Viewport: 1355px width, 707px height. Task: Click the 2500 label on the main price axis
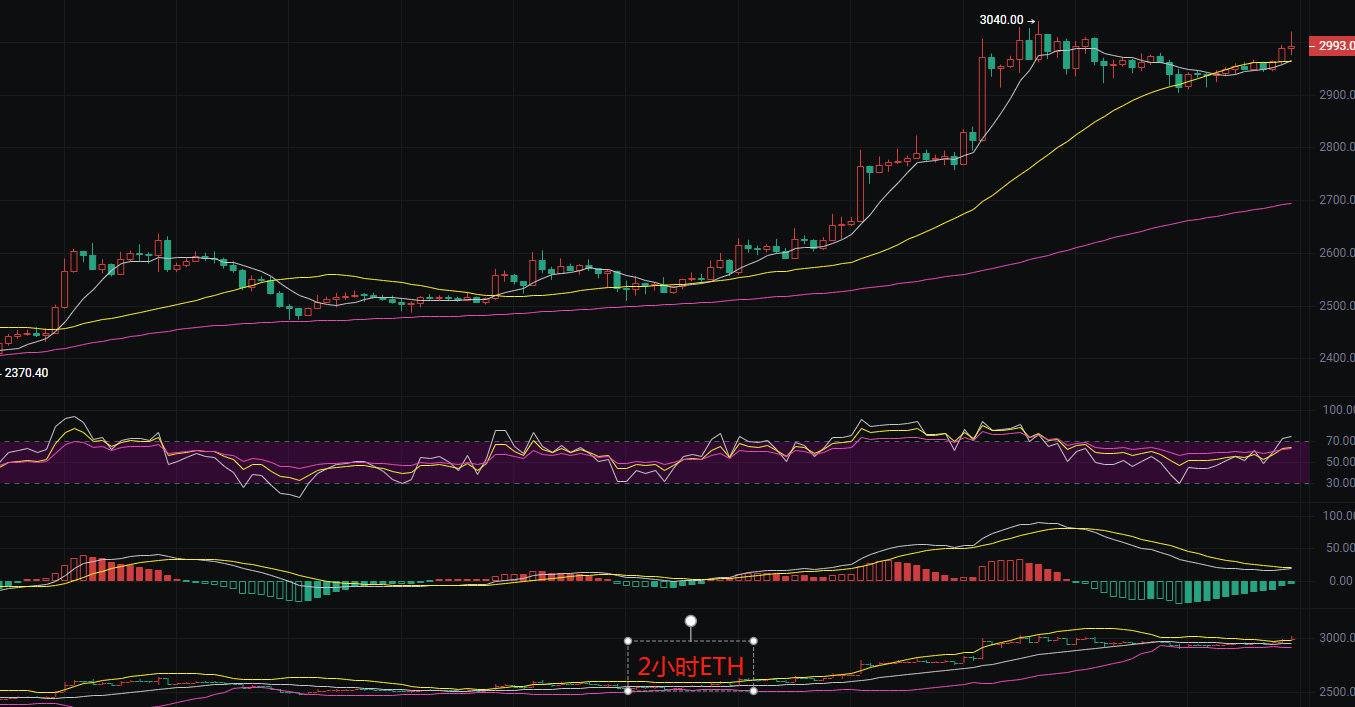tap(1336, 306)
